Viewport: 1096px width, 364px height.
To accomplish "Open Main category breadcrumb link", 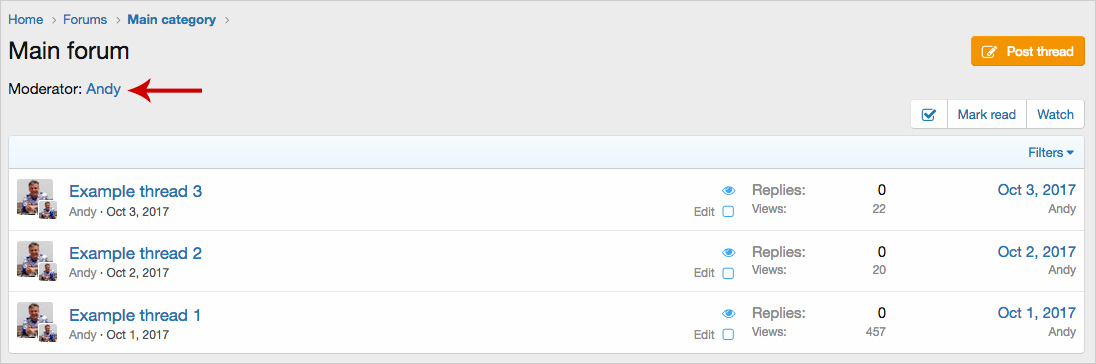I will (171, 20).
